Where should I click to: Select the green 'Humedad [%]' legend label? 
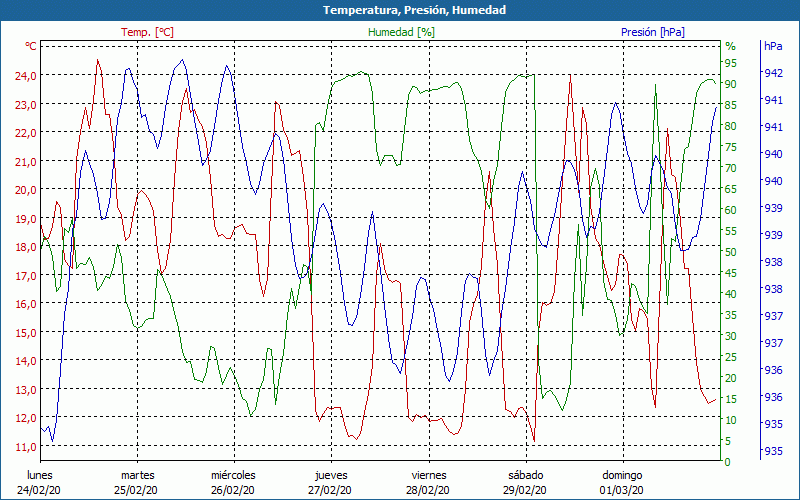pos(402,32)
